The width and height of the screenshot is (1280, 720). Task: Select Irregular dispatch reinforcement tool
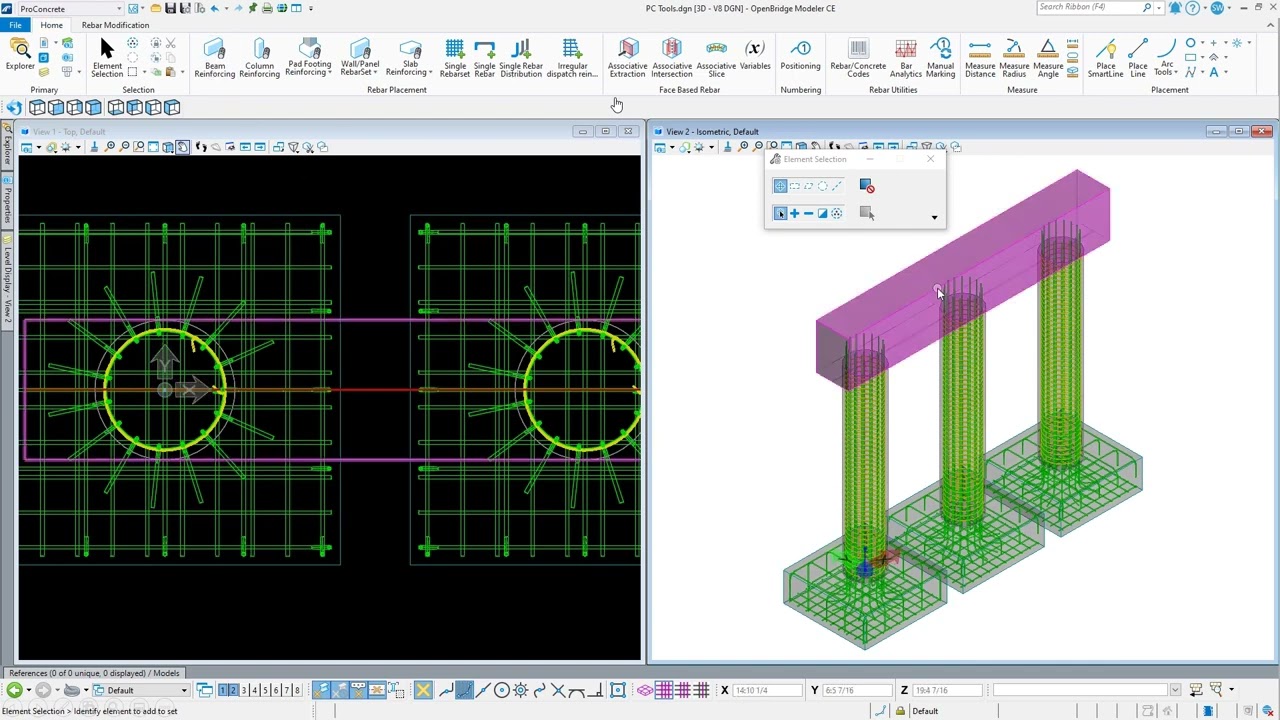coord(572,58)
